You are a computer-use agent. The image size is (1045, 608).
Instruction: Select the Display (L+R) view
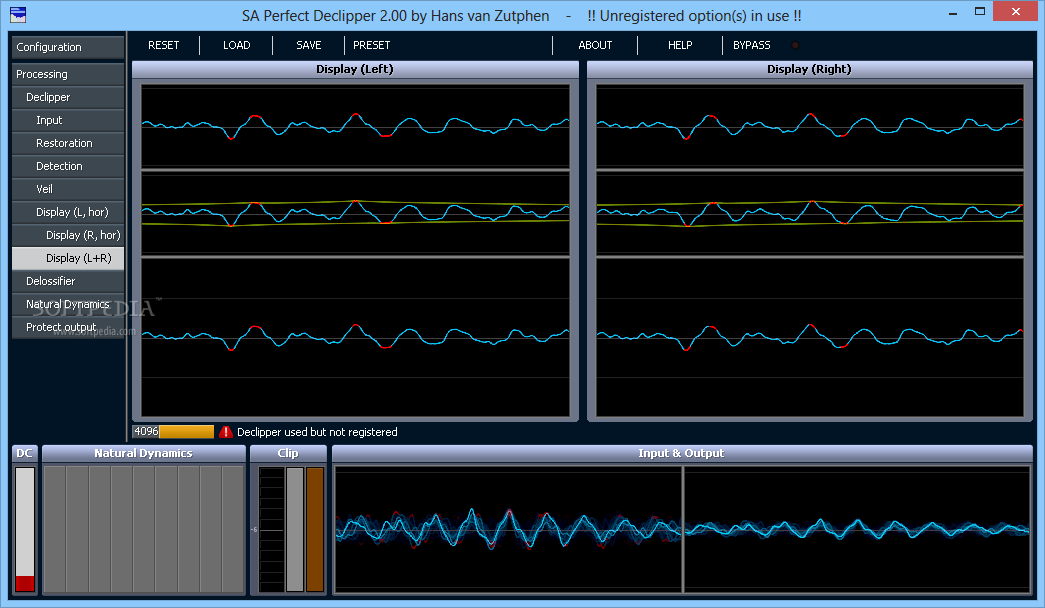[68, 258]
